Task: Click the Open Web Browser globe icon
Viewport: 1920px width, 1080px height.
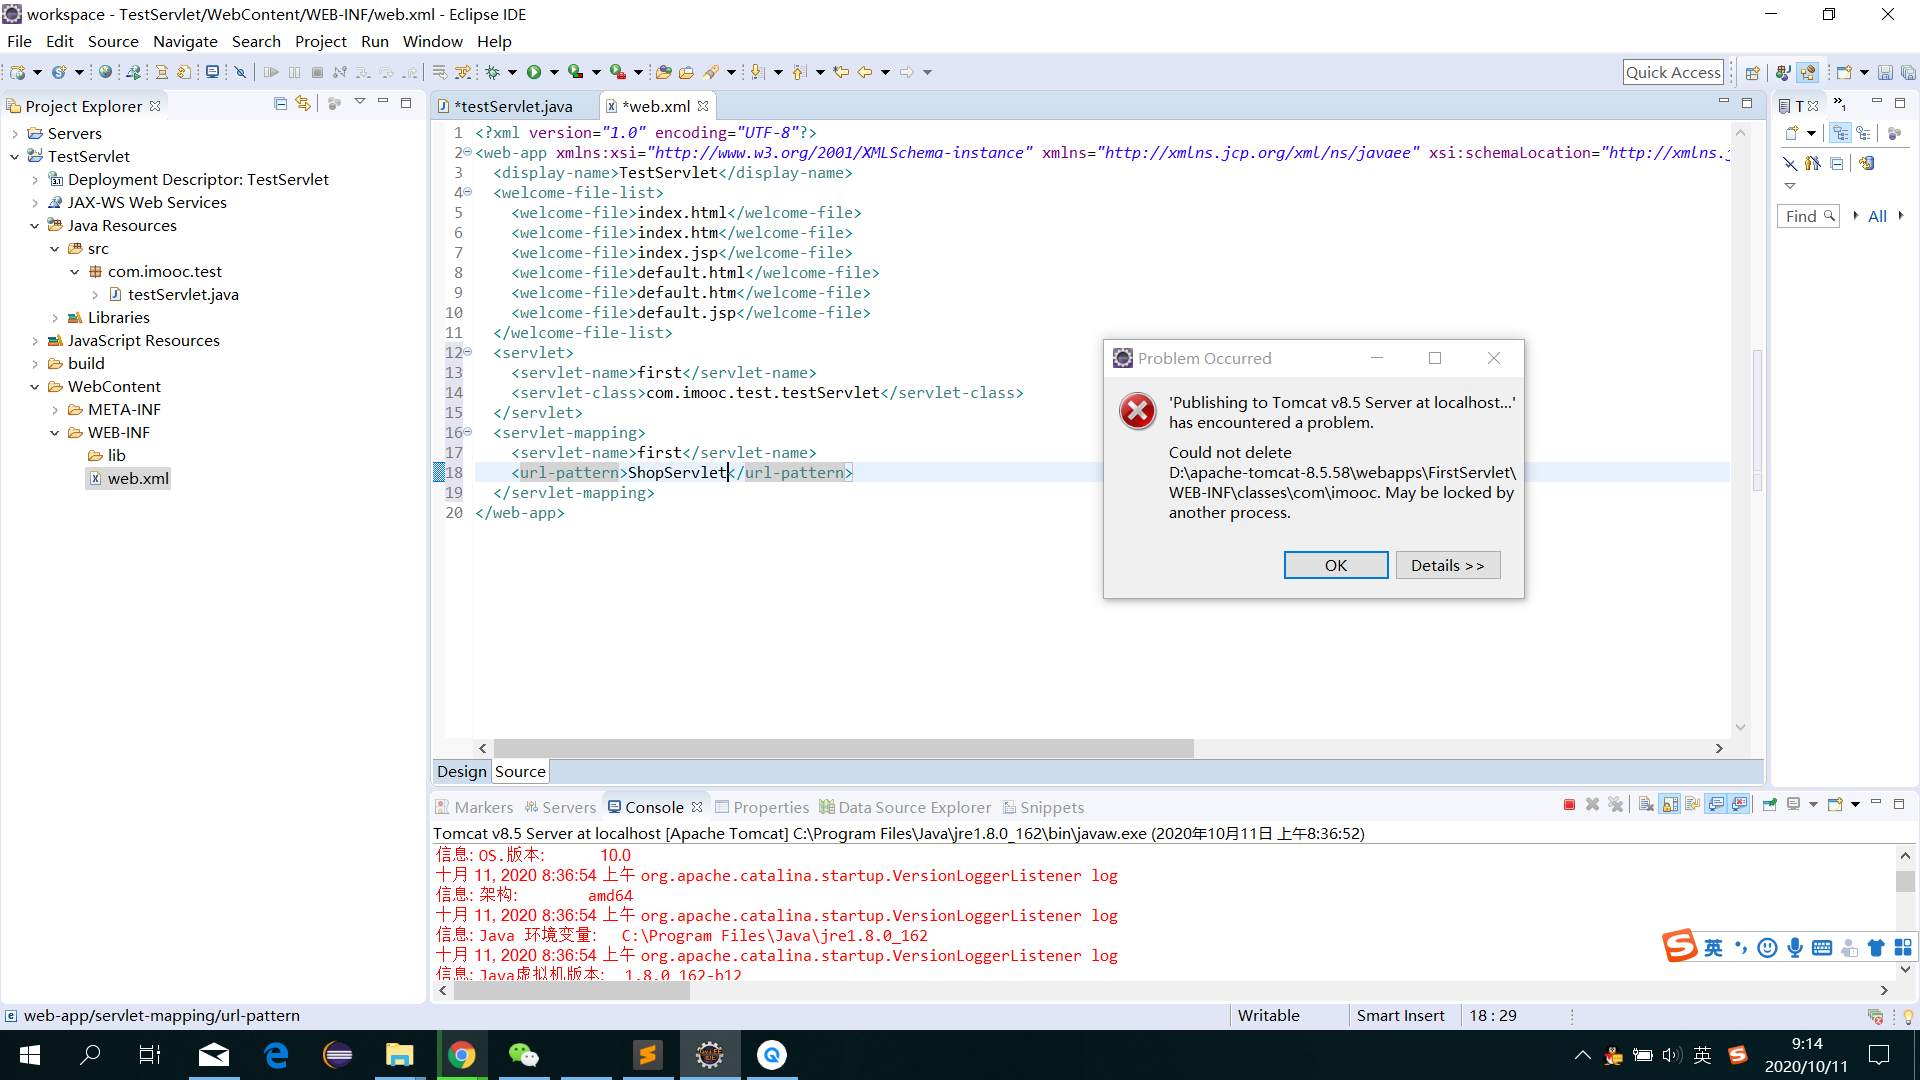Action: 105,72
